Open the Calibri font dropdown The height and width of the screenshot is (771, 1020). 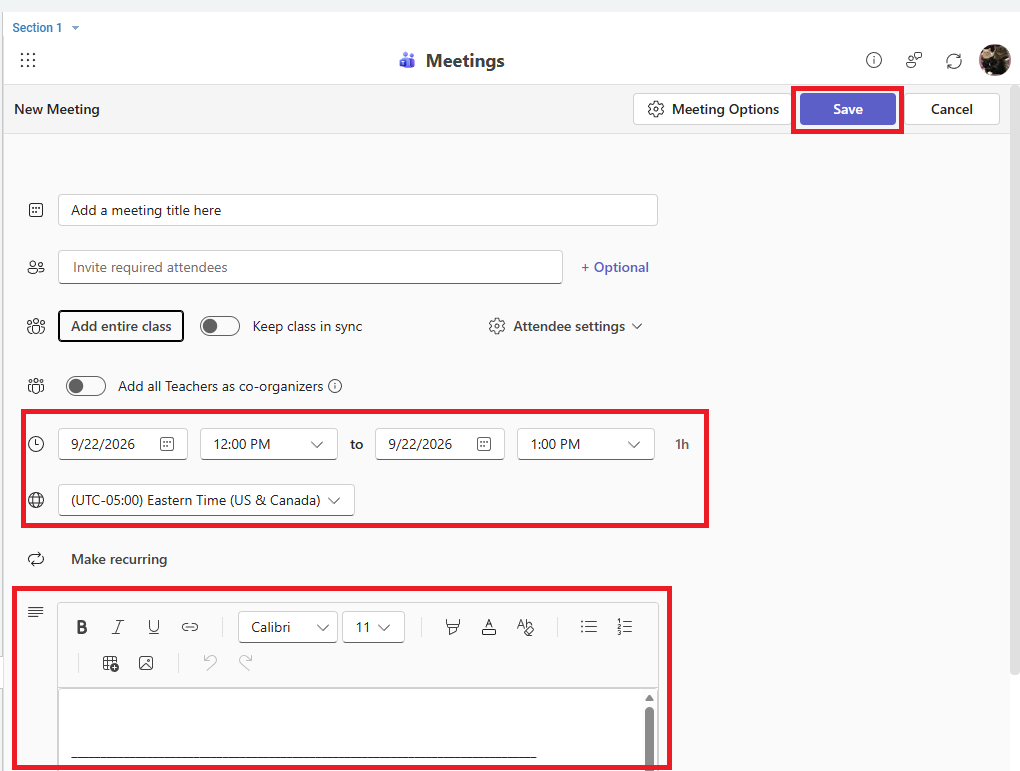pyautogui.click(x=288, y=627)
